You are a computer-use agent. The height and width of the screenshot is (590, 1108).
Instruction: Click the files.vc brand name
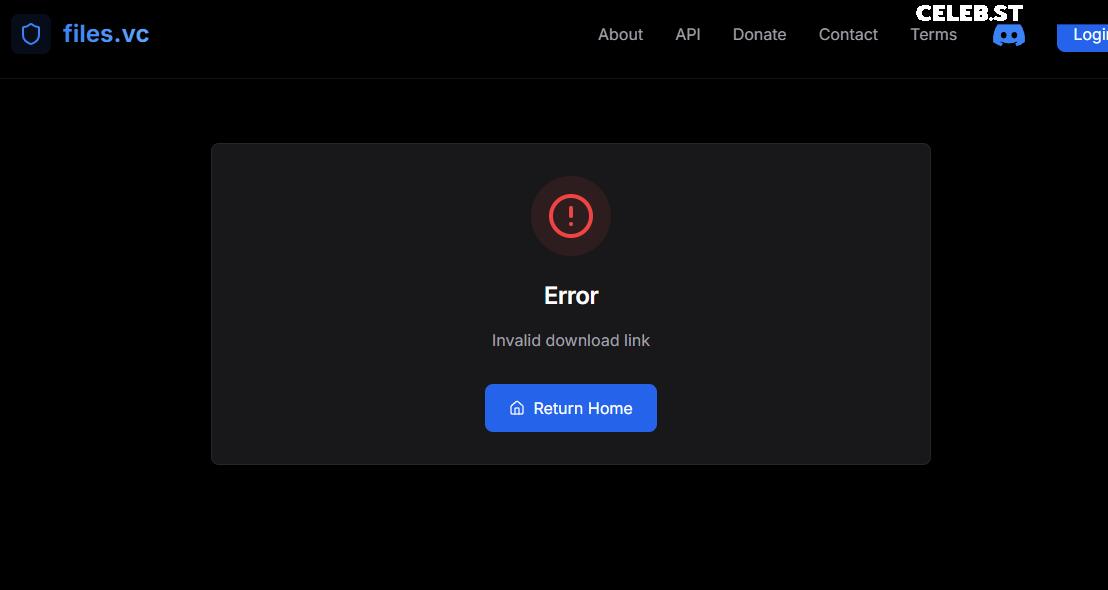pos(106,34)
